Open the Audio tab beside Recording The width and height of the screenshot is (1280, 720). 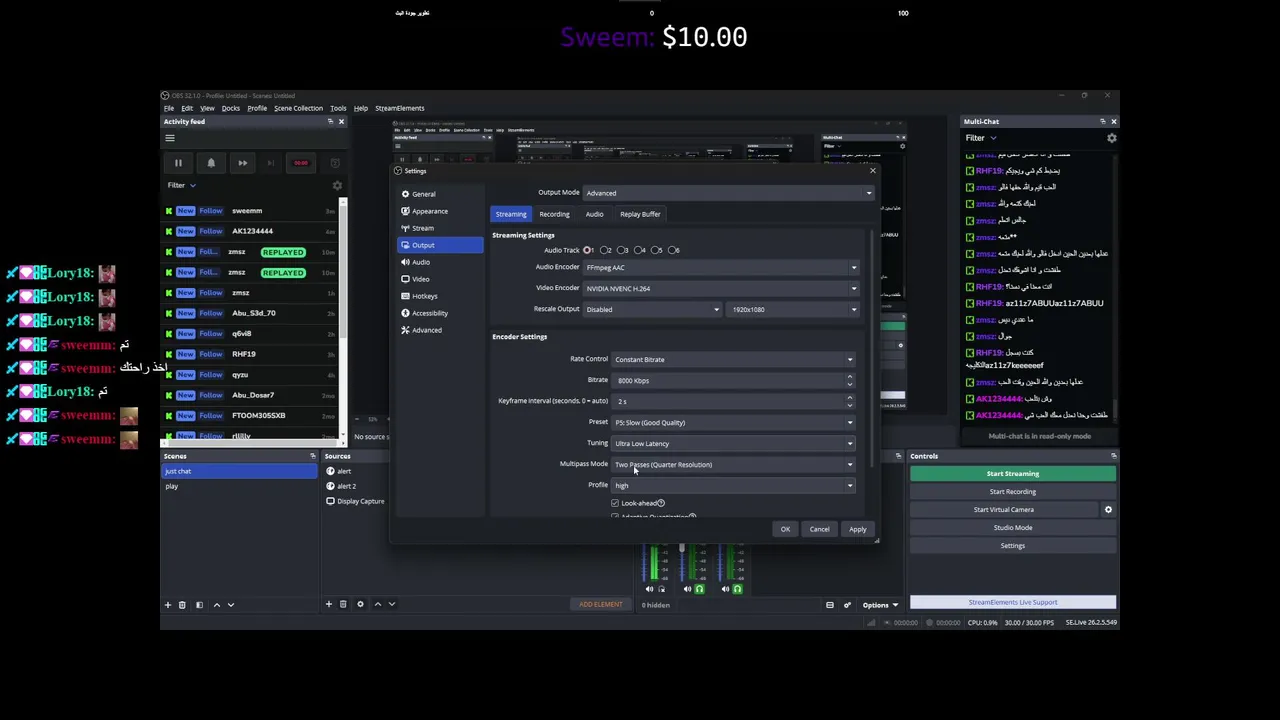tap(594, 214)
